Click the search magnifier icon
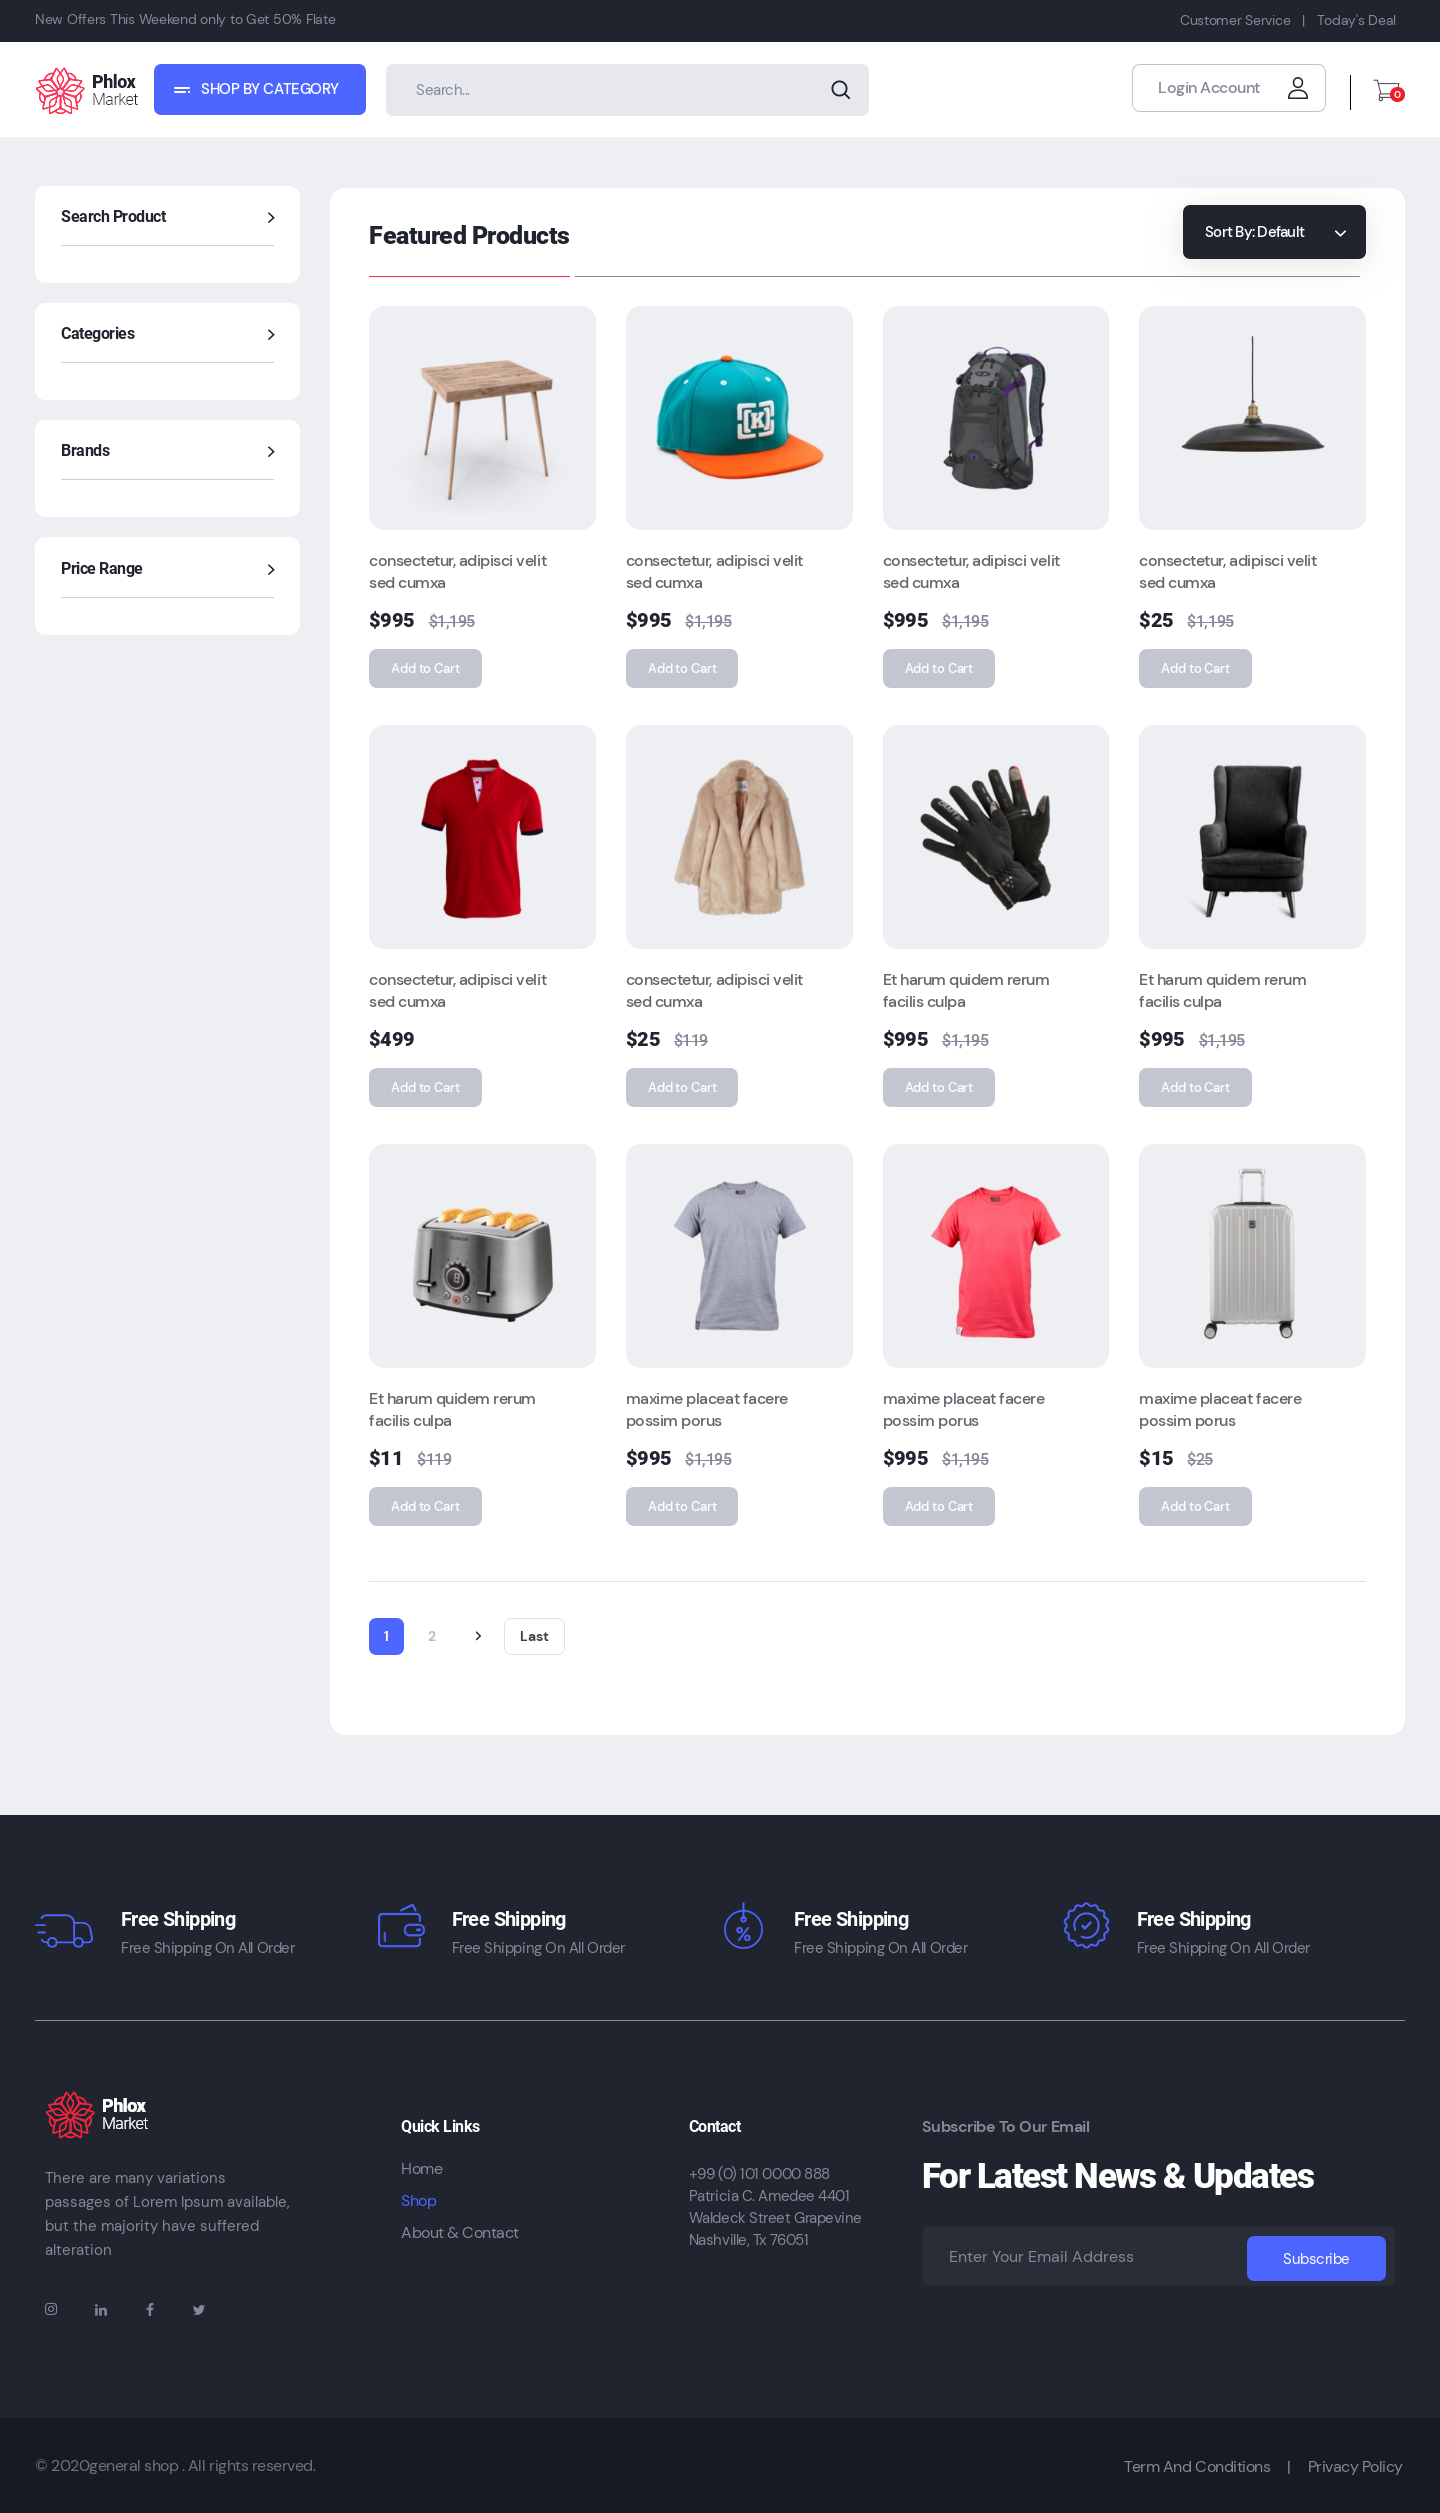The image size is (1440, 2513). [x=840, y=90]
